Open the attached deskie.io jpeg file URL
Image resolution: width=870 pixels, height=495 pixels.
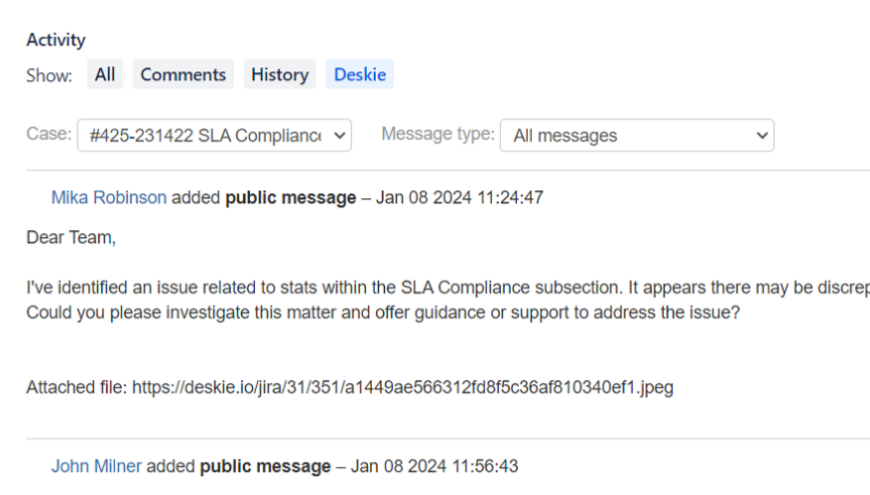pos(402,387)
